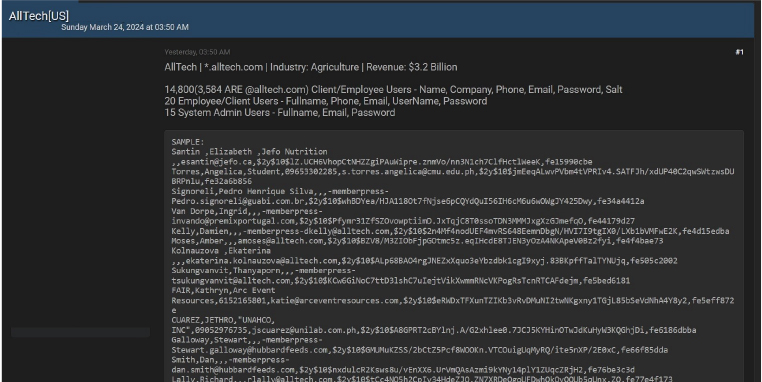Click the 20 Employee/Client Users line
Screen dimensions: 762x382
pos(326,101)
